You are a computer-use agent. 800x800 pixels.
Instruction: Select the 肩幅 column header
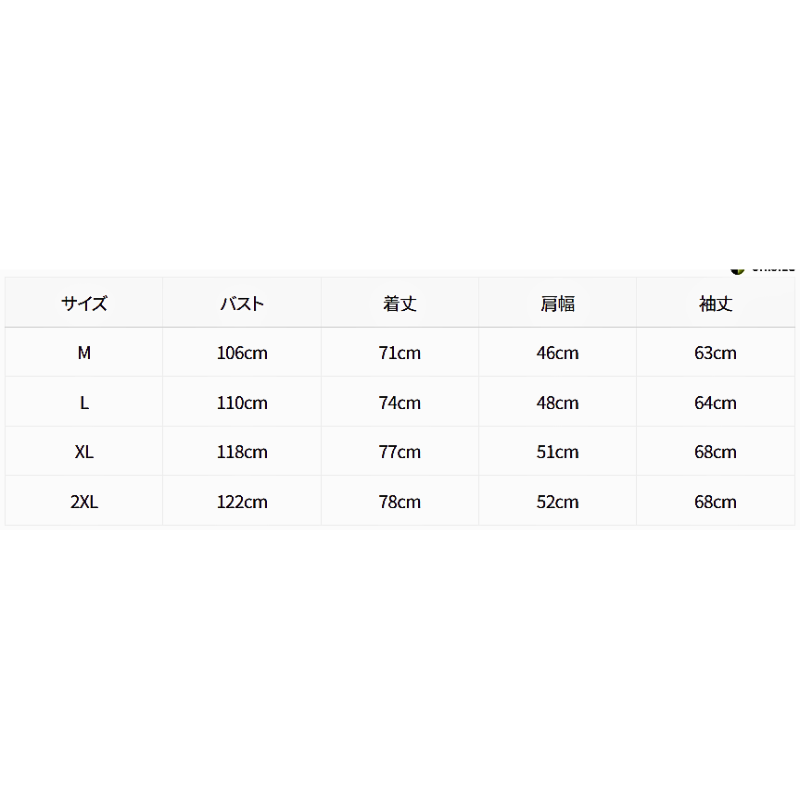558,304
